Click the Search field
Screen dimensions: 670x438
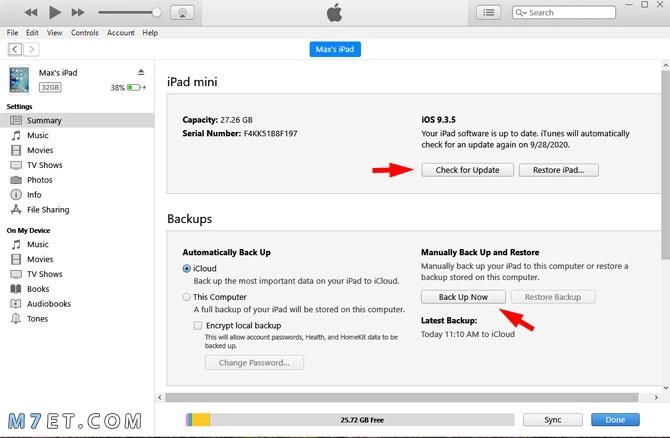(x=564, y=12)
